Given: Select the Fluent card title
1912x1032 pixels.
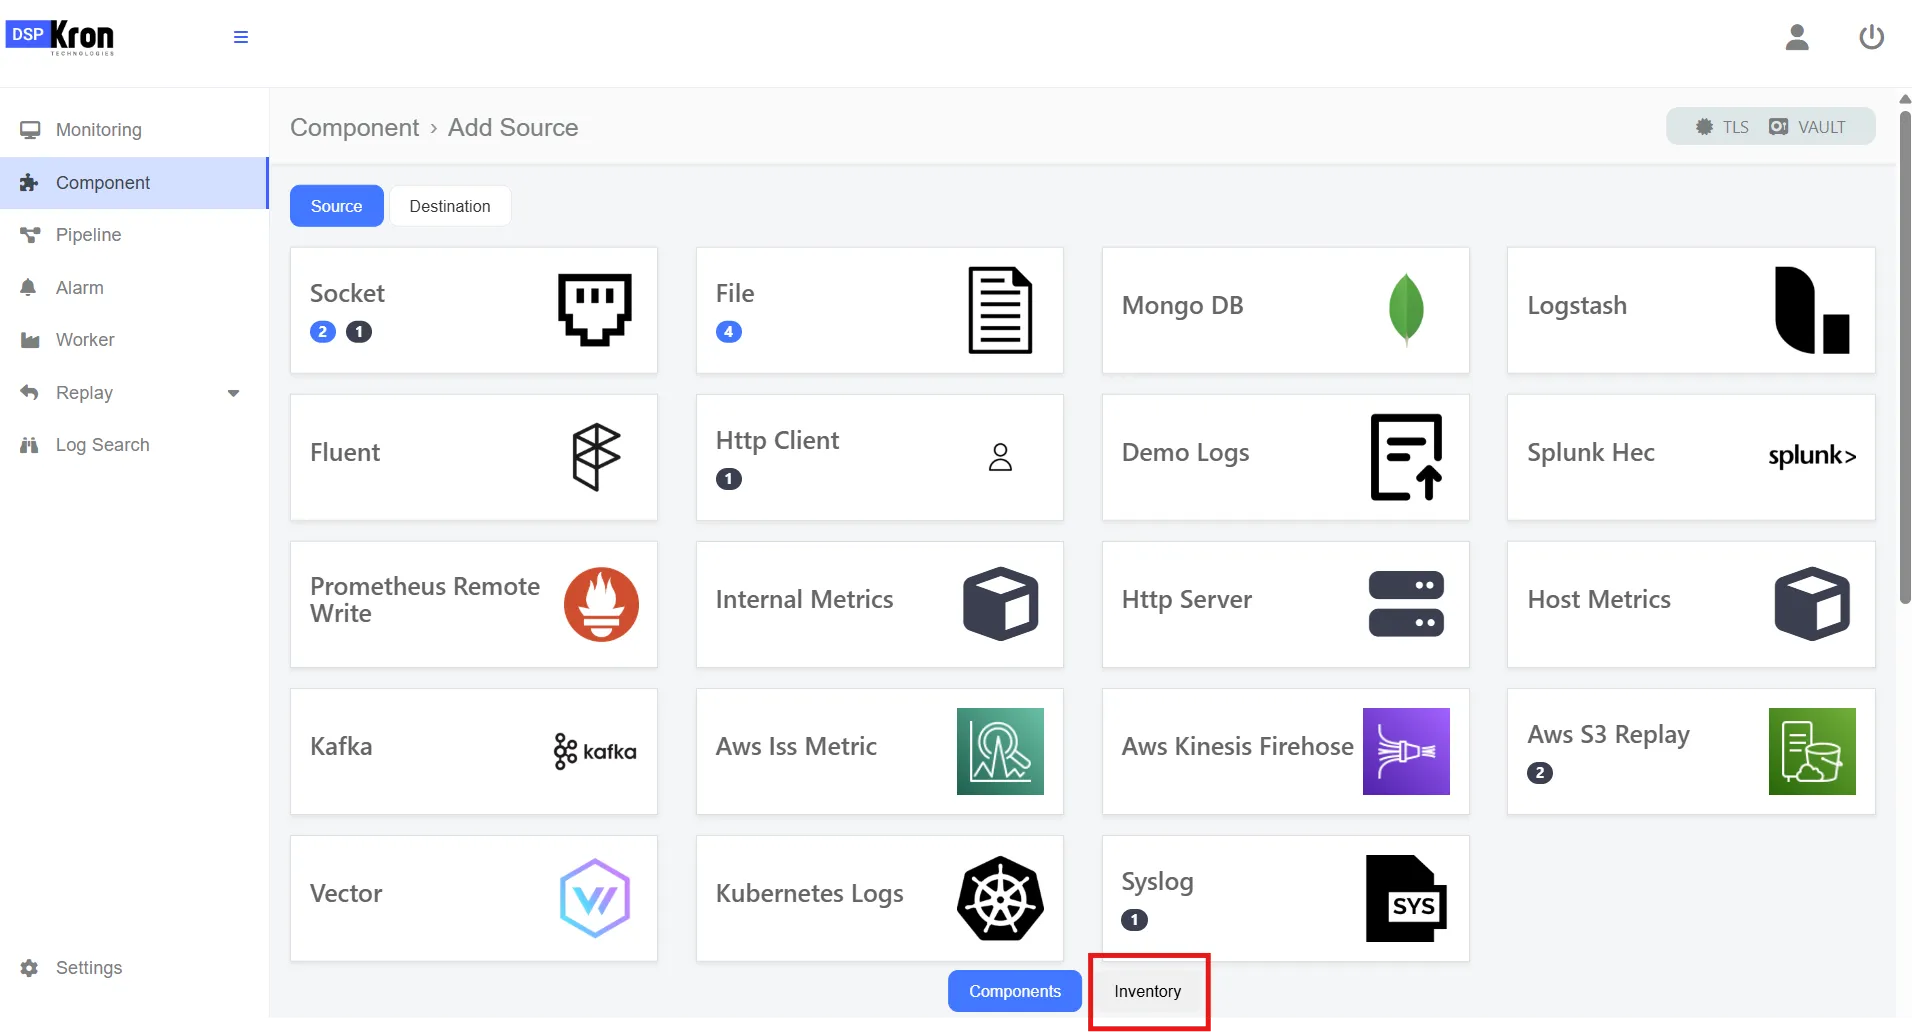Looking at the screenshot, I should 345,453.
